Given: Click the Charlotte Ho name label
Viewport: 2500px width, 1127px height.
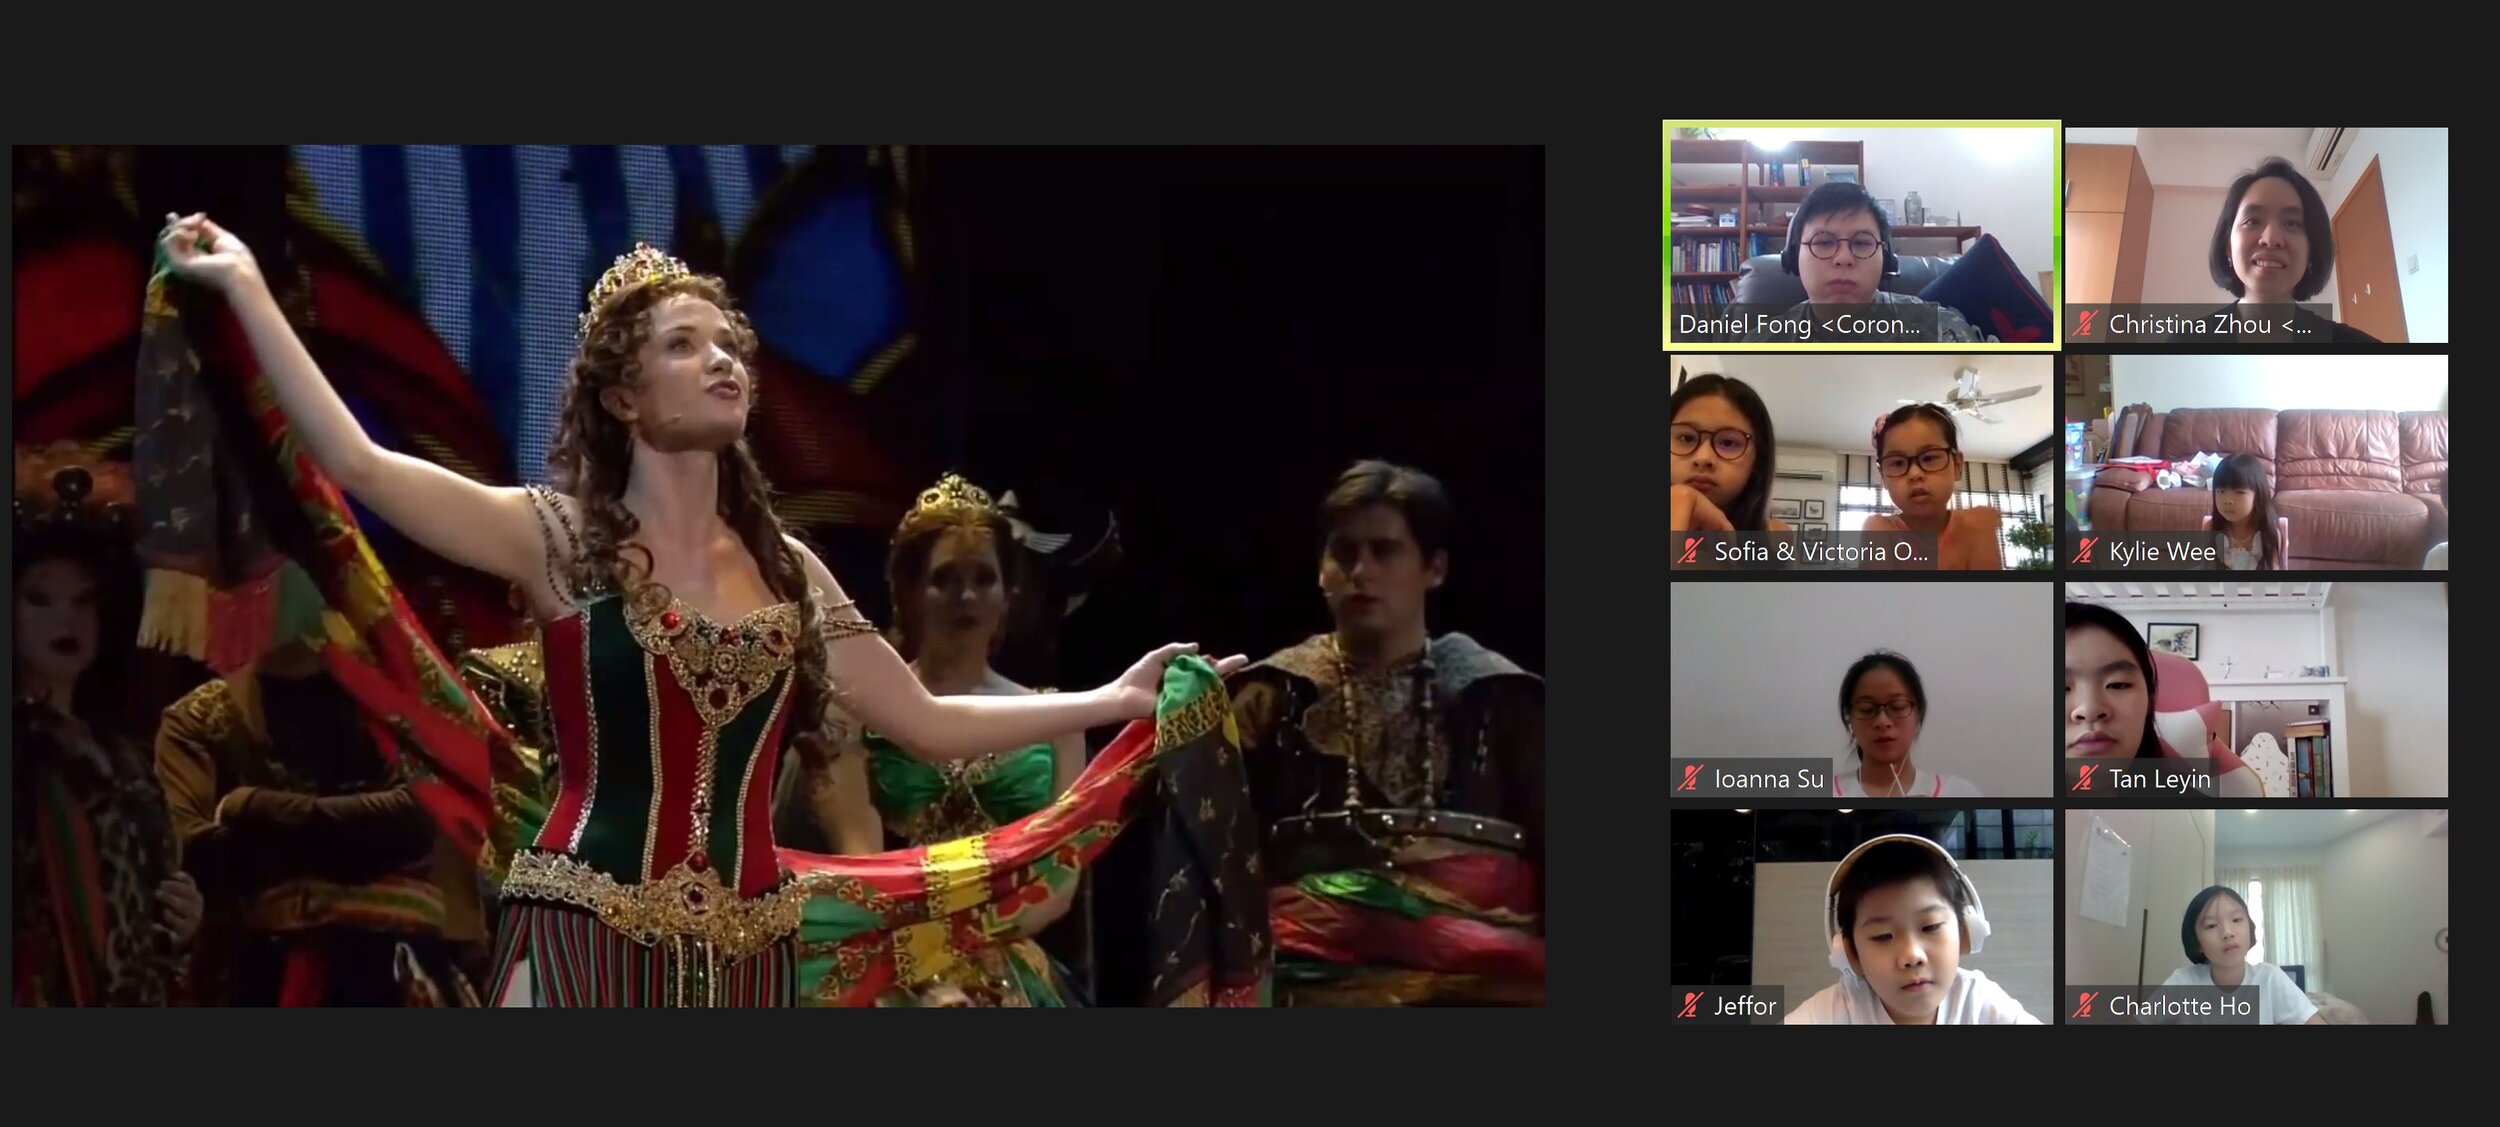Looking at the screenshot, I should (2179, 1006).
